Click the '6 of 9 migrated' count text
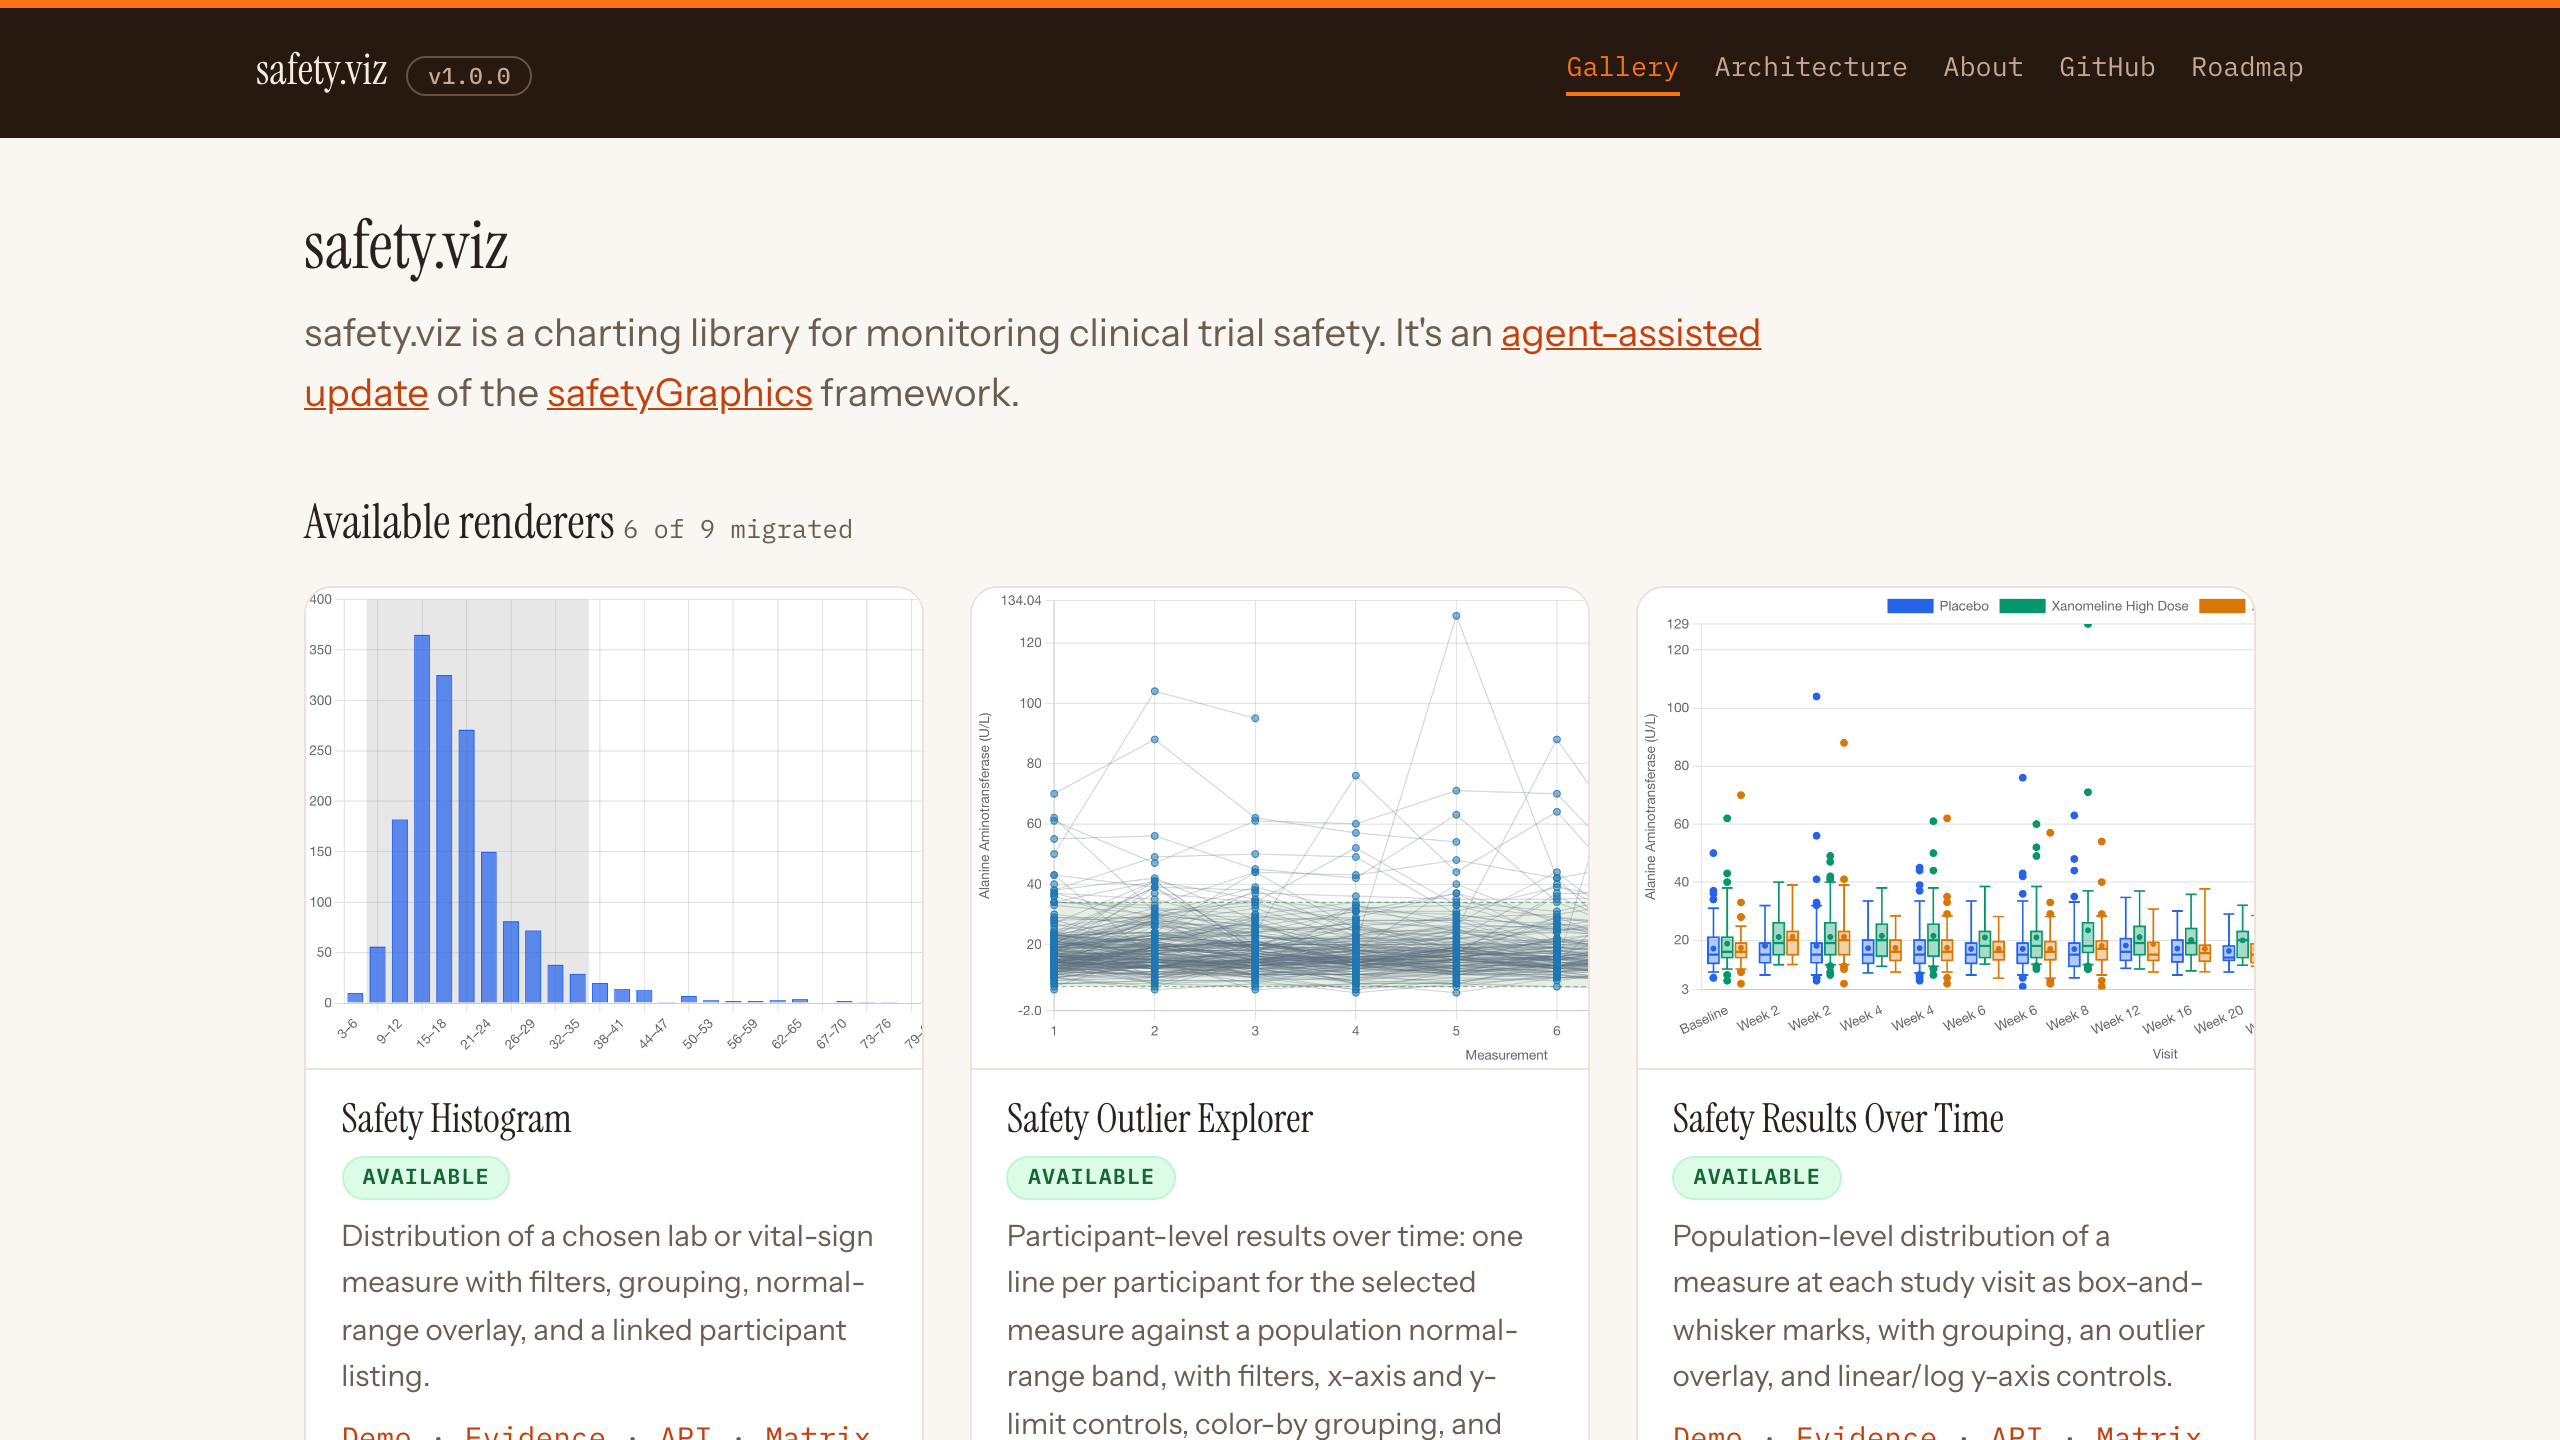 738,530
